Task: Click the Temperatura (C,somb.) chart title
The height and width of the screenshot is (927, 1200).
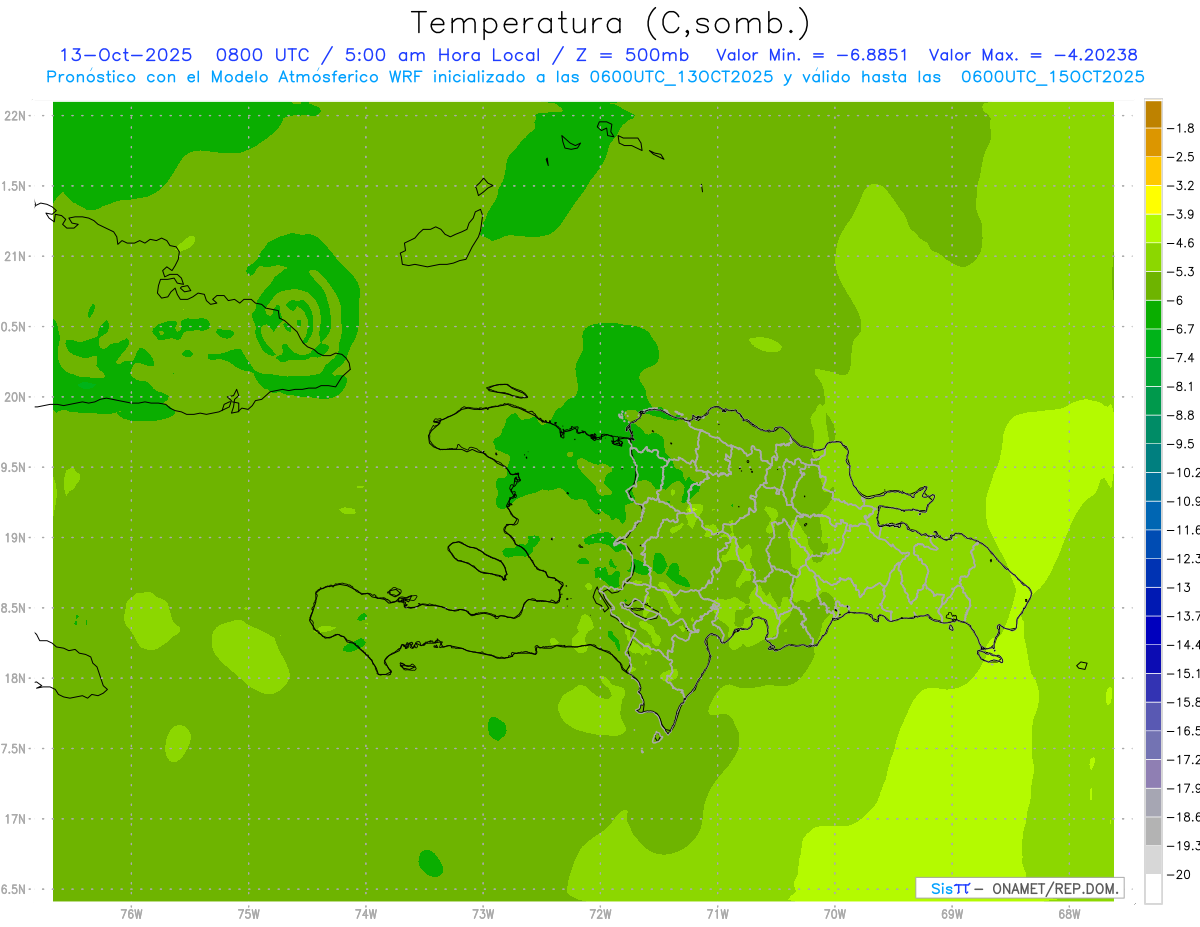Action: pos(611,22)
